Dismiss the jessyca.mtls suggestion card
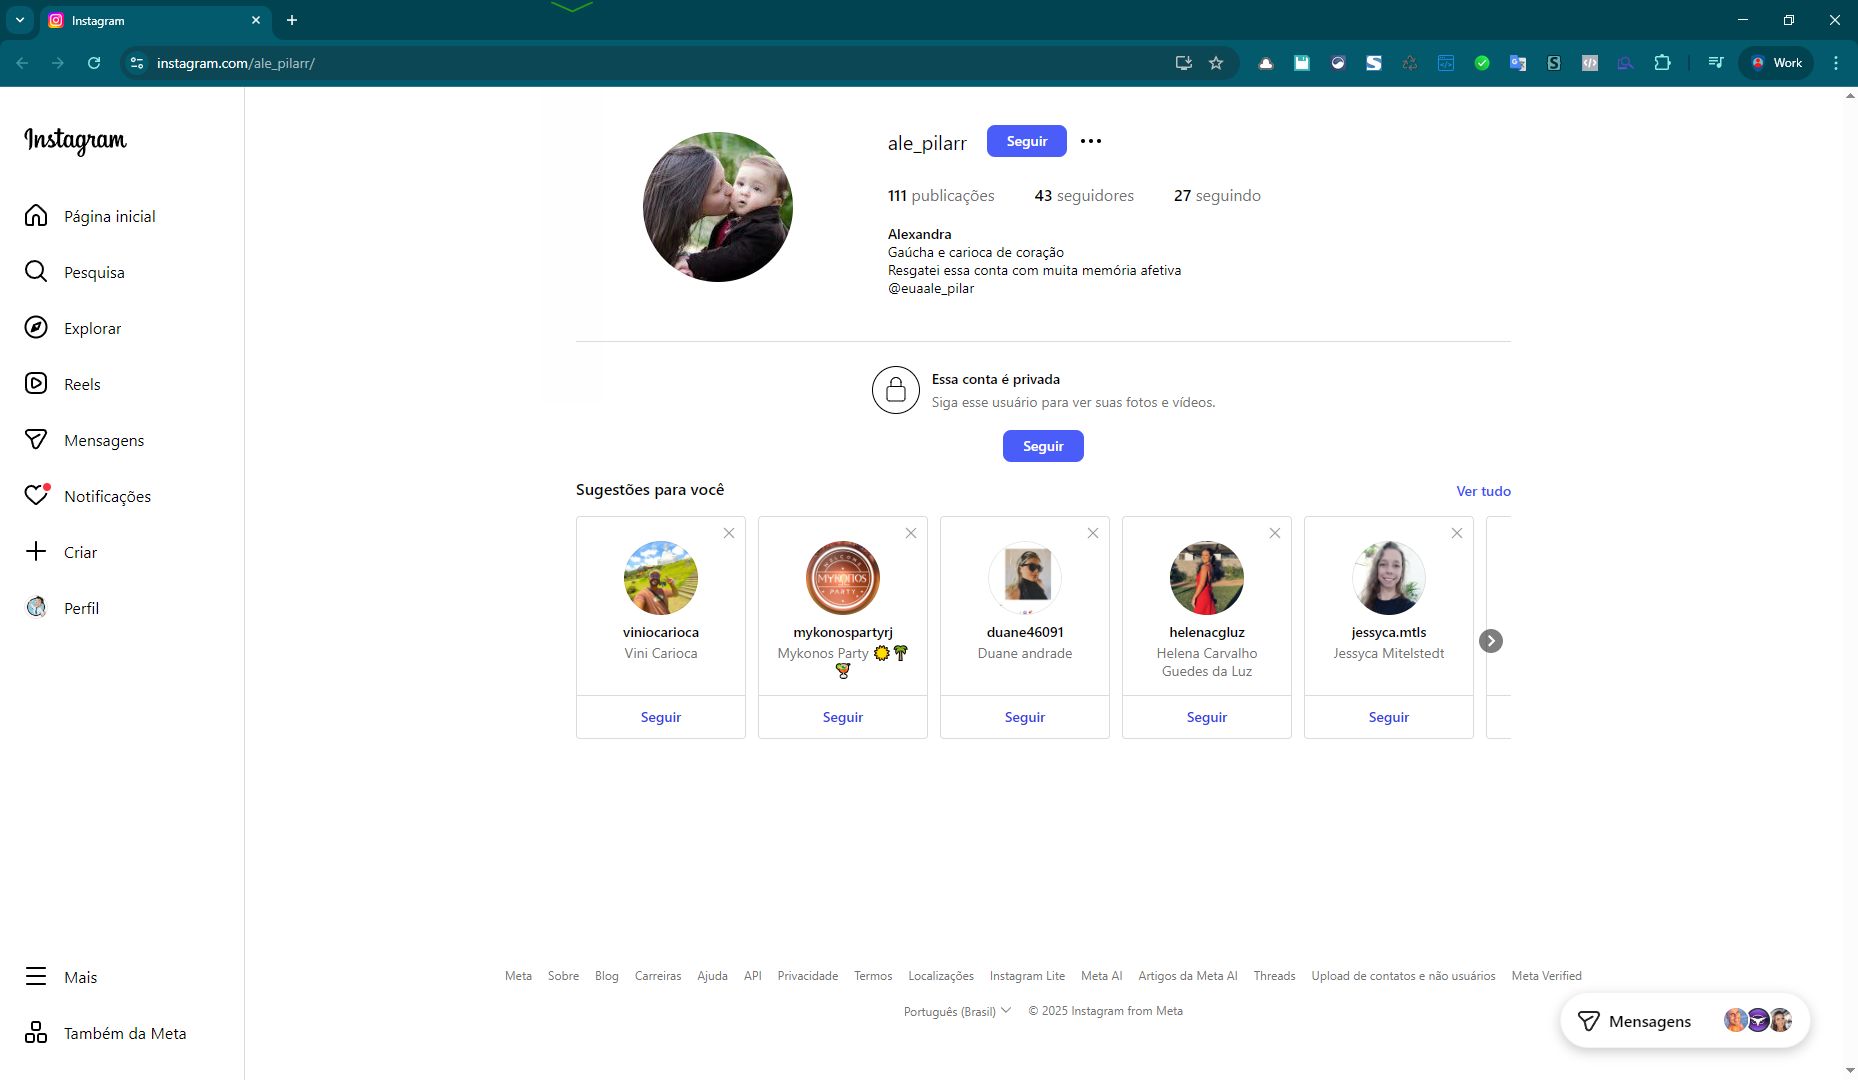 point(1457,533)
